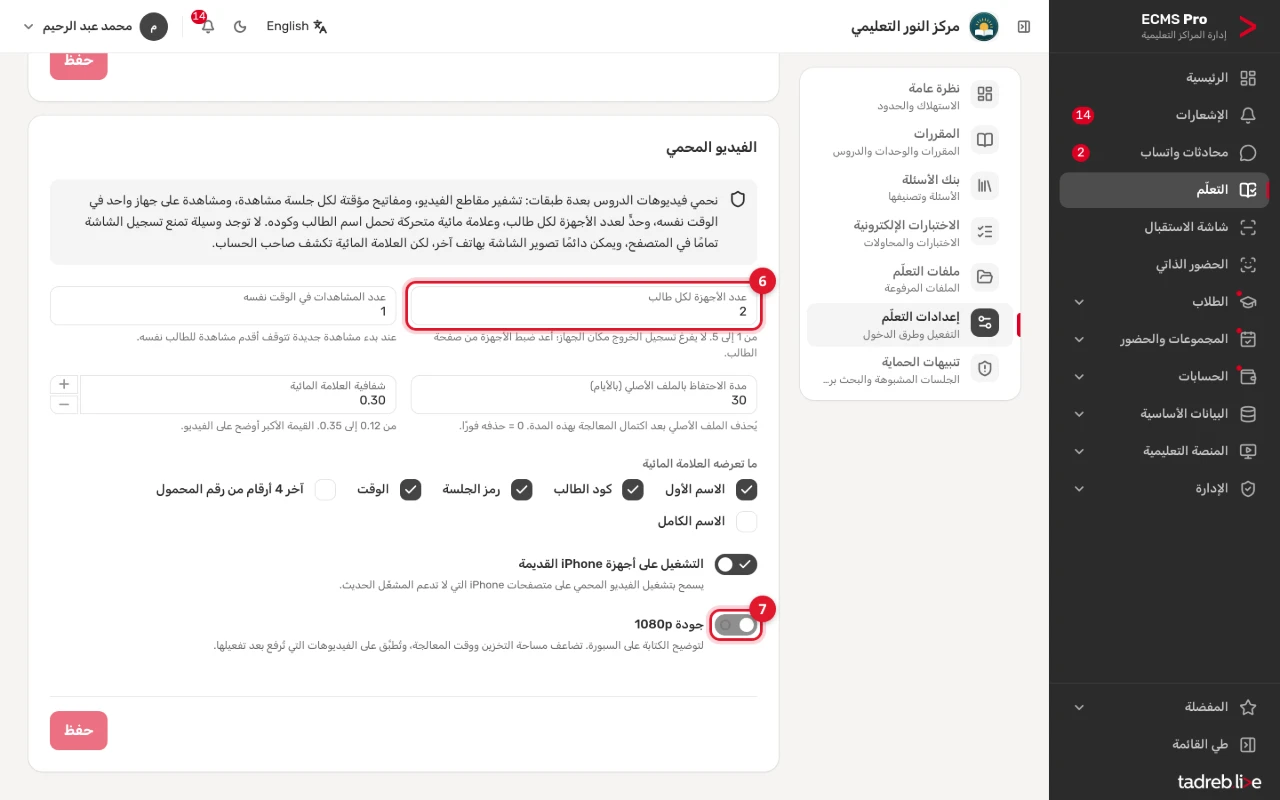Expand the الطلاب sidebar submenu chevron

1079,302
